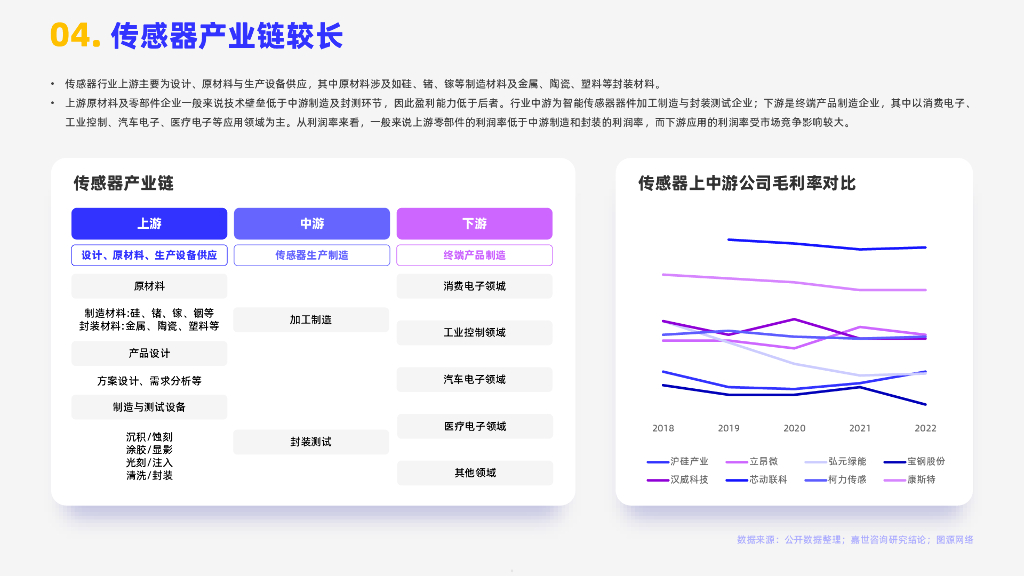Viewport: 1024px width, 576px height.
Task: Click the '光刻/注入' line
Action: tap(149, 462)
